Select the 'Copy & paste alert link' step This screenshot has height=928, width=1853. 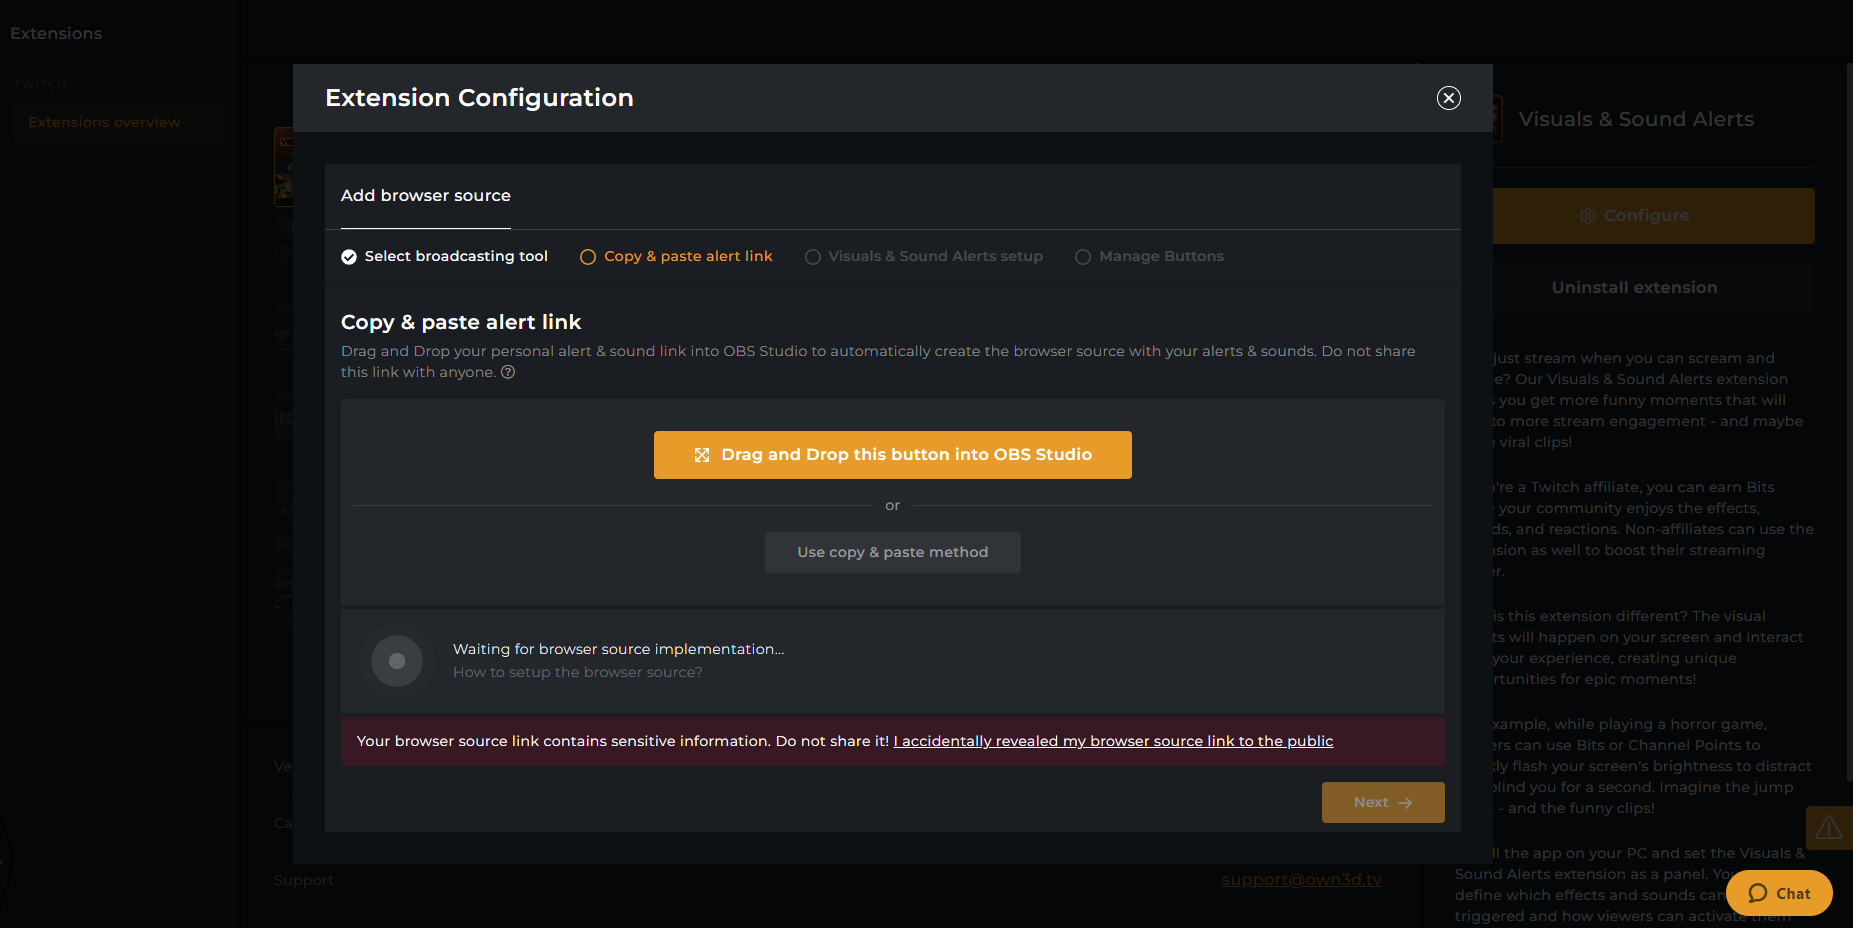(677, 257)
